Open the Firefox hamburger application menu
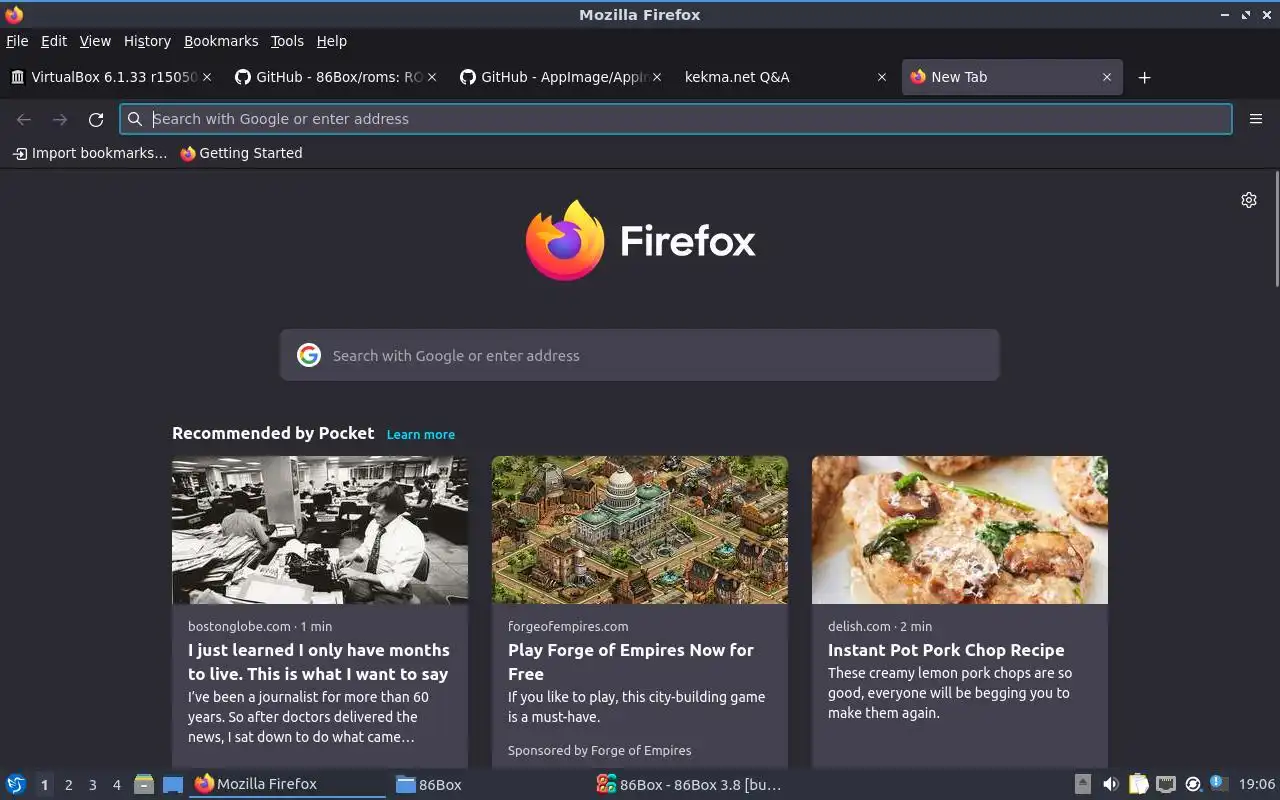Screen dimensions: 1280x800 point(1256,119)
